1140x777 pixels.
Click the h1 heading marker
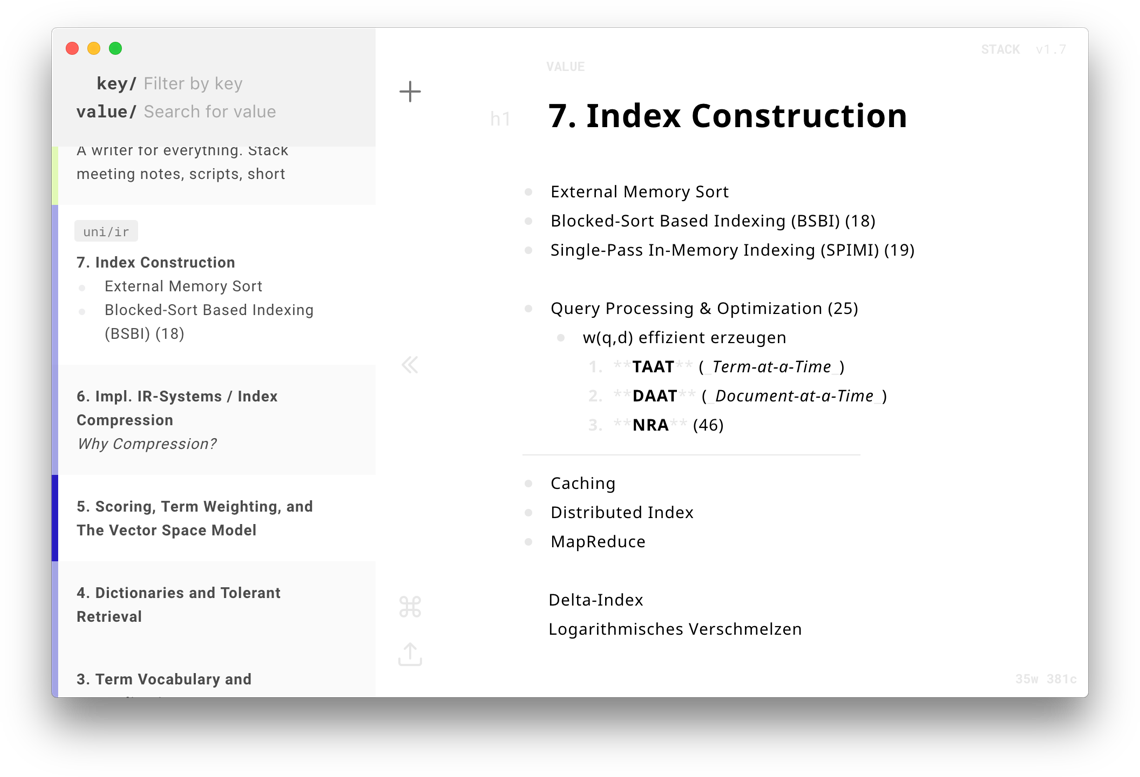500,119
